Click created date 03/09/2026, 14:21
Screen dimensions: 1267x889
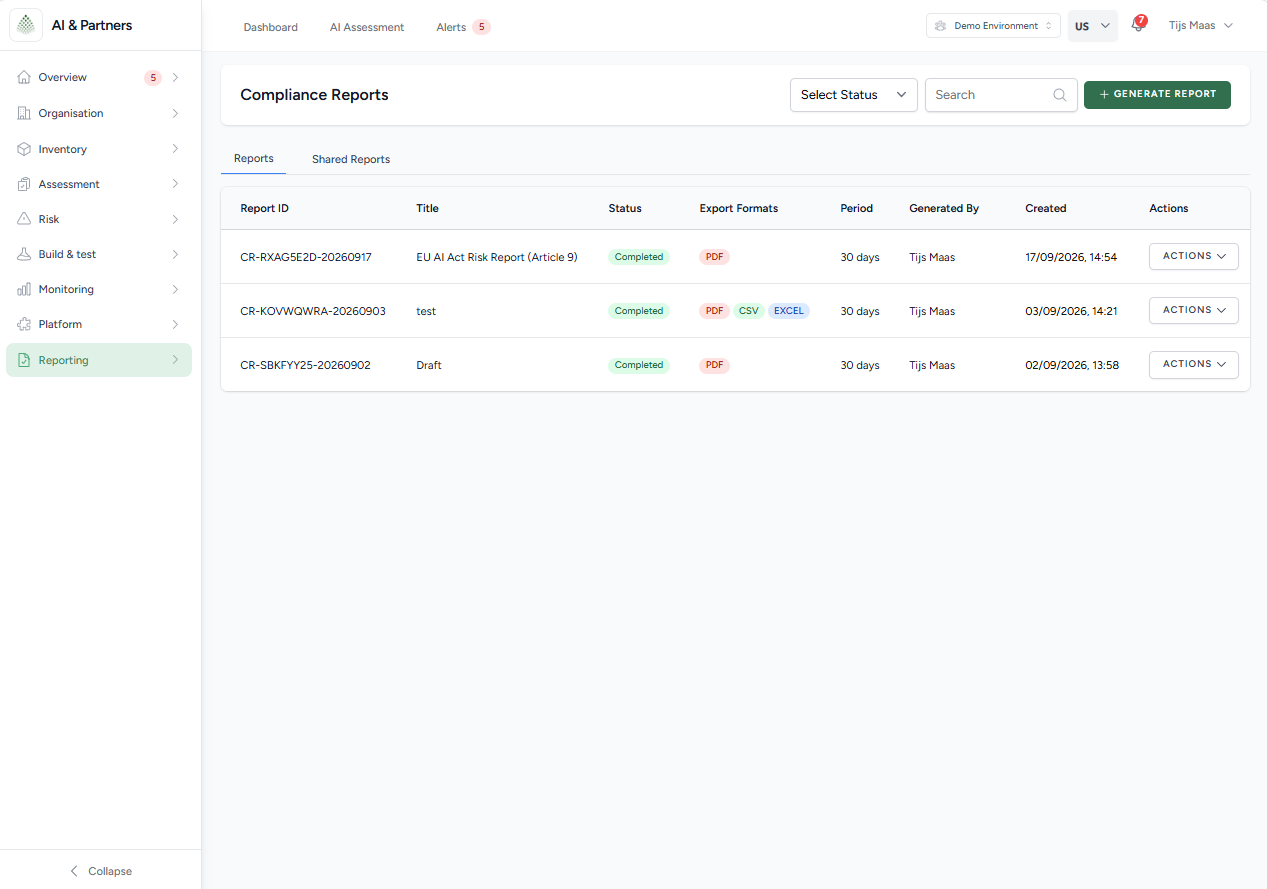(1072, 311)
